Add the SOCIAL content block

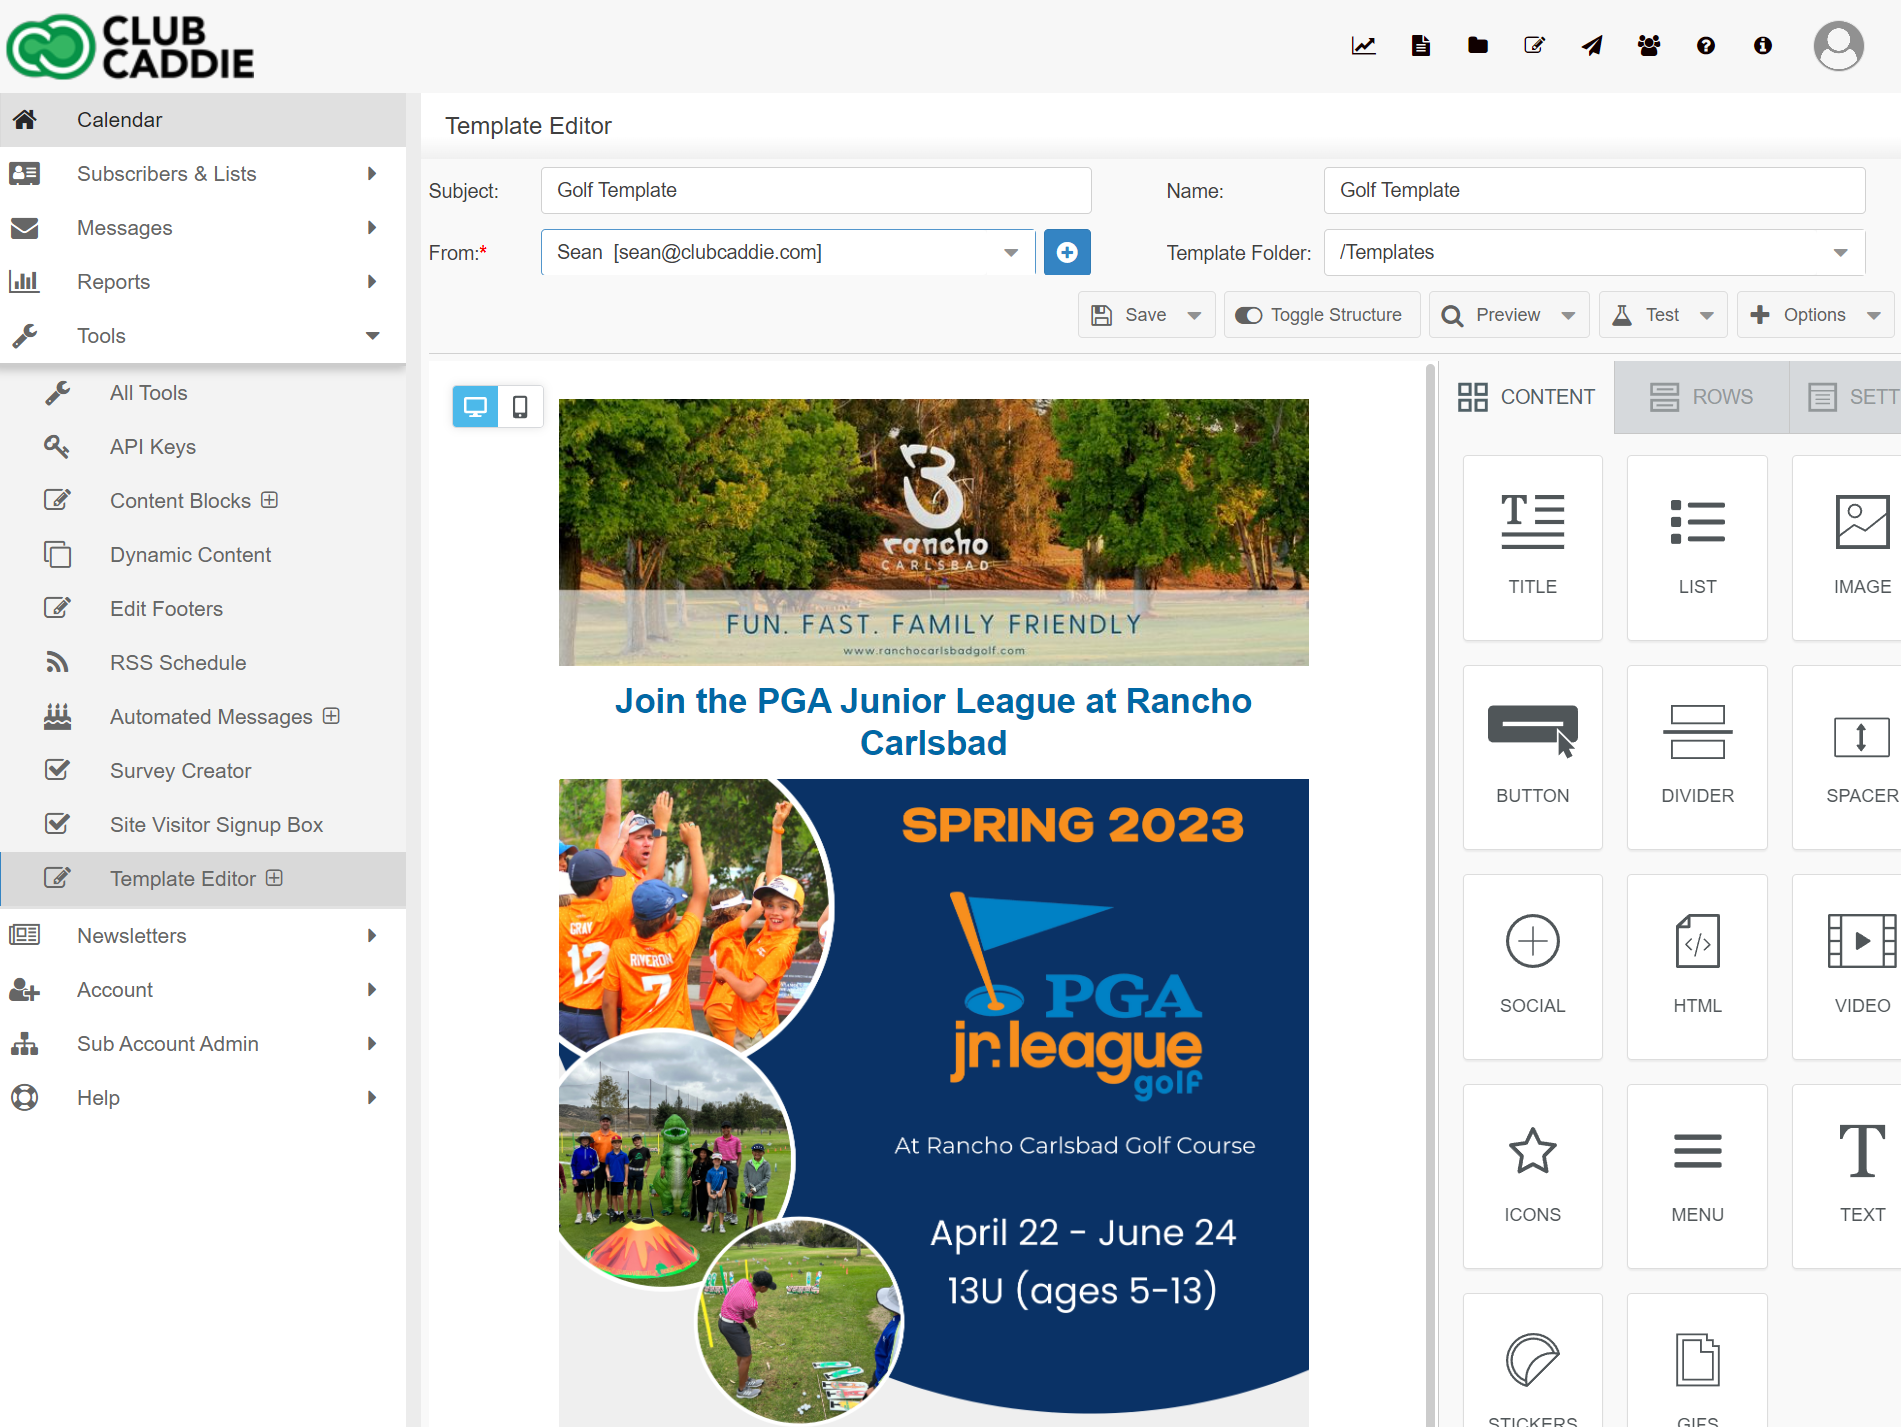(1532, 967)
